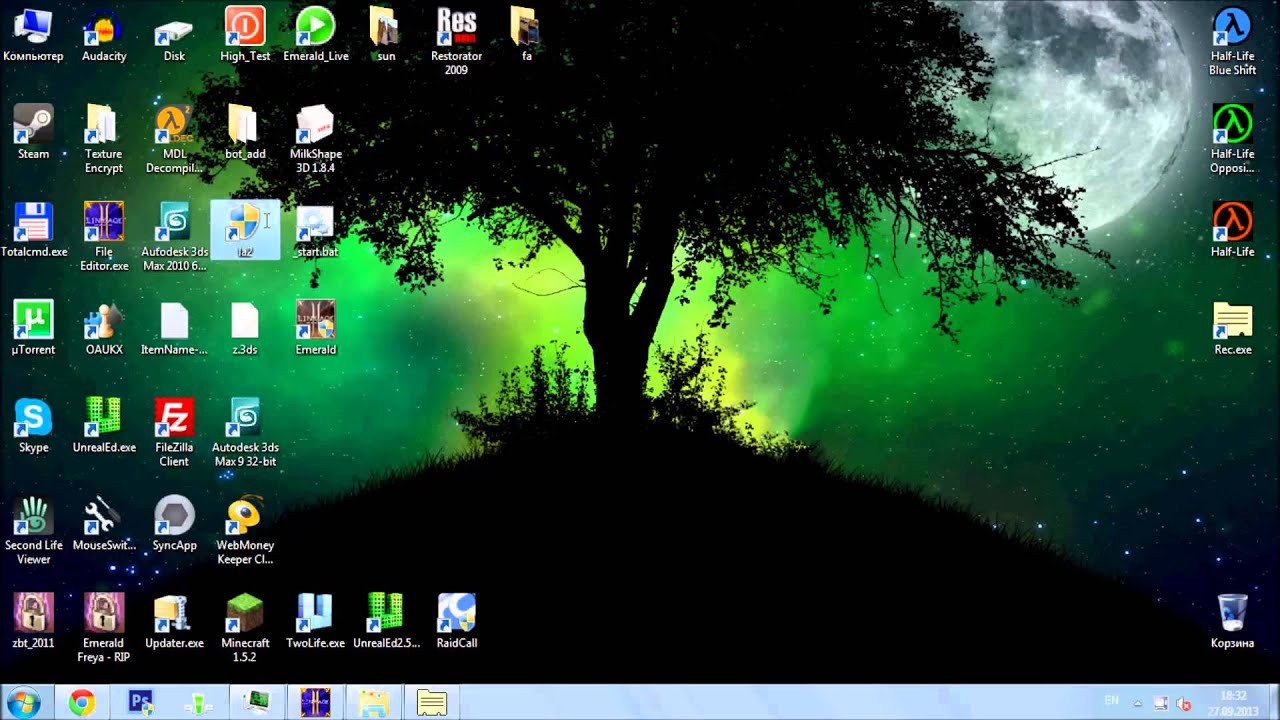Select the Totalcmd.exe floppy icon

[33, 230]
